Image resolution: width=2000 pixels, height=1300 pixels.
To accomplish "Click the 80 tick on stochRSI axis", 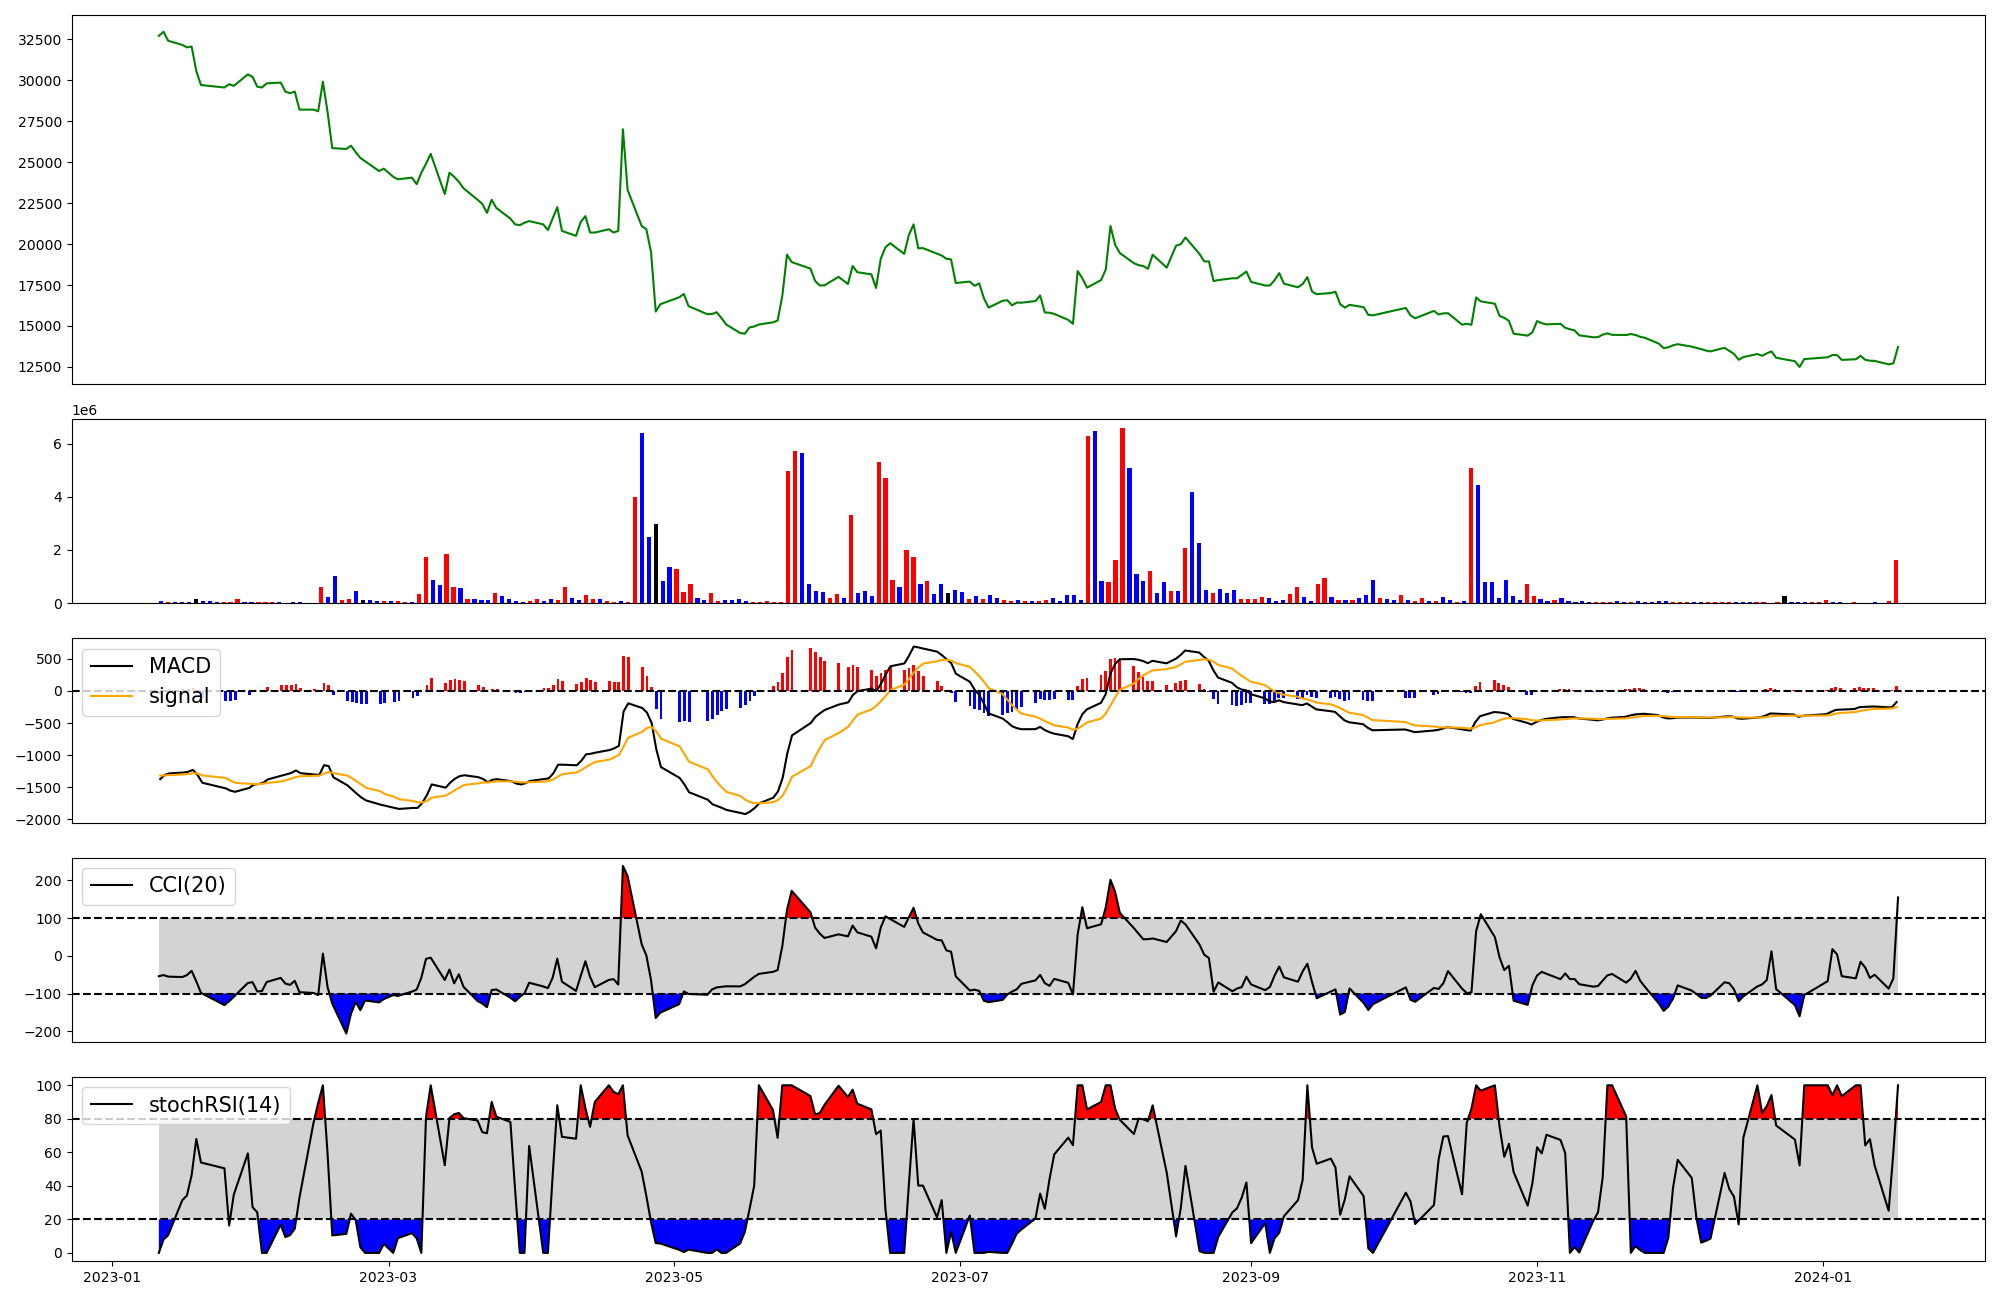I will point(54,1119).
